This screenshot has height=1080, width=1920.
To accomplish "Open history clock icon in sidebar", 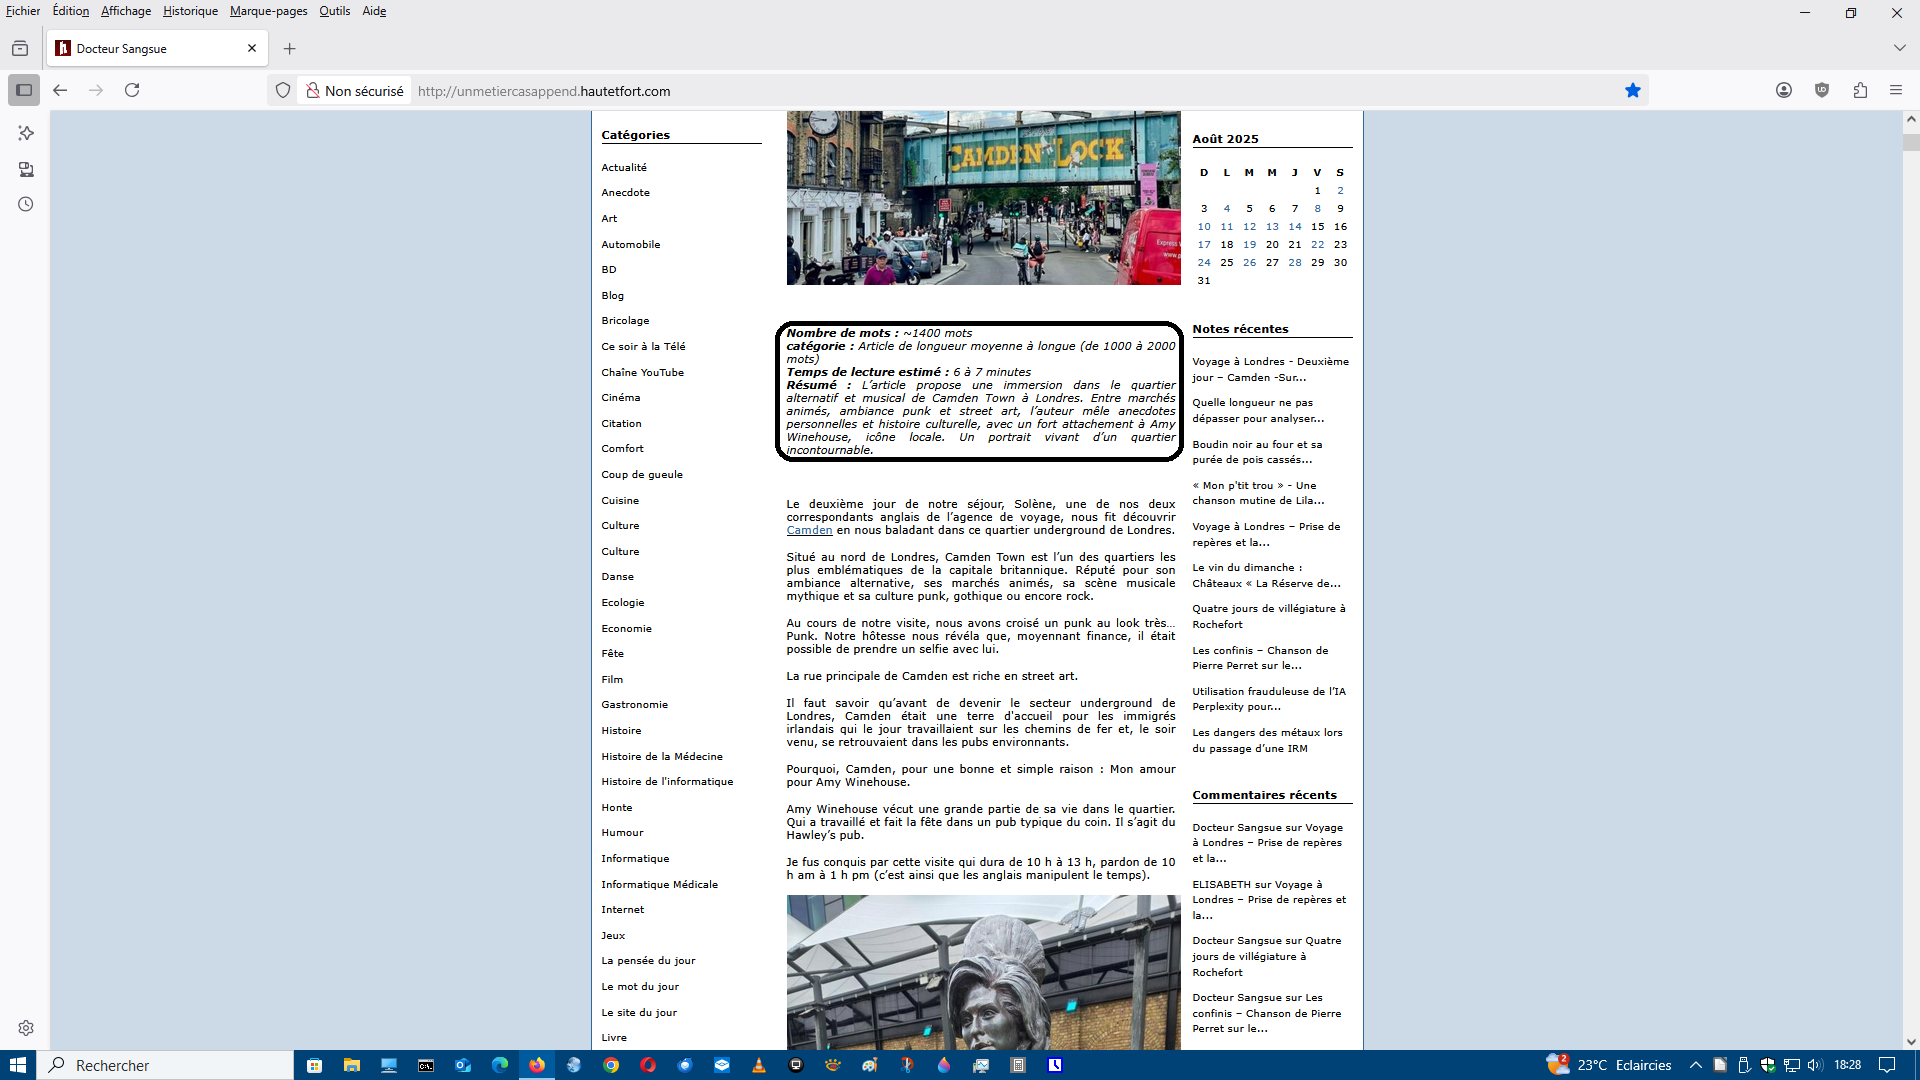I will tap(26, 204).
